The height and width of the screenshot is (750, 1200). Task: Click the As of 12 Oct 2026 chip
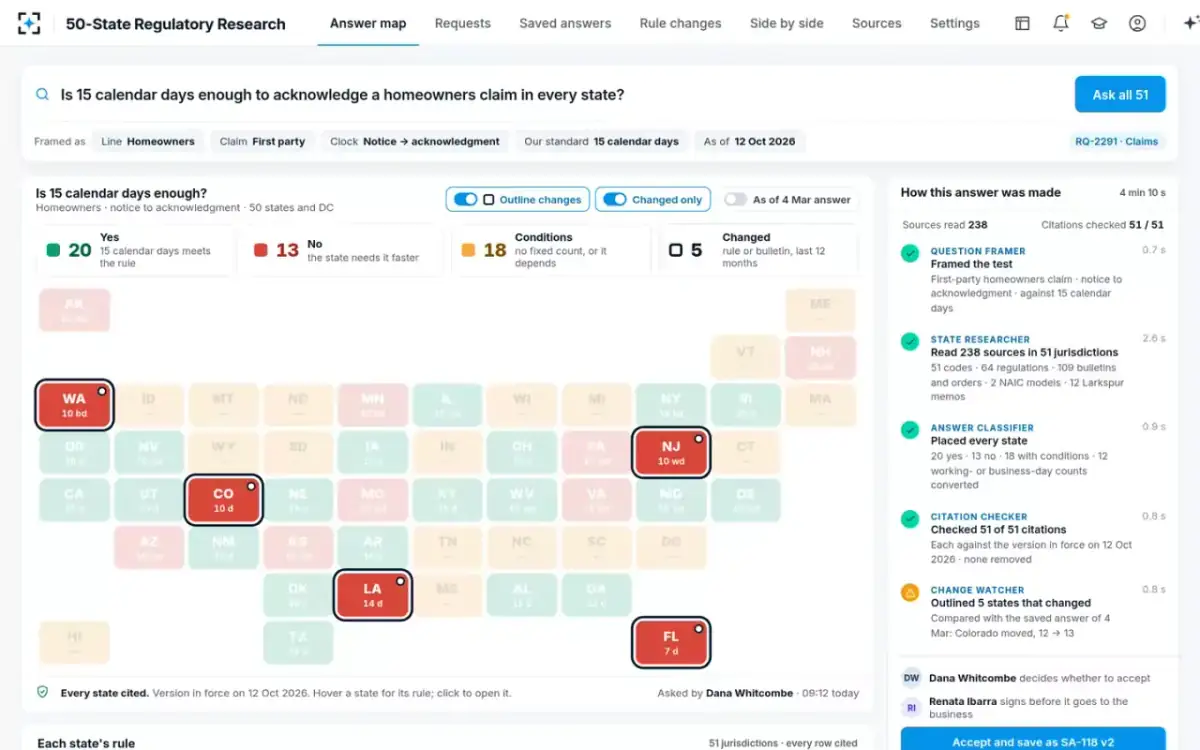tap(749, 141)
